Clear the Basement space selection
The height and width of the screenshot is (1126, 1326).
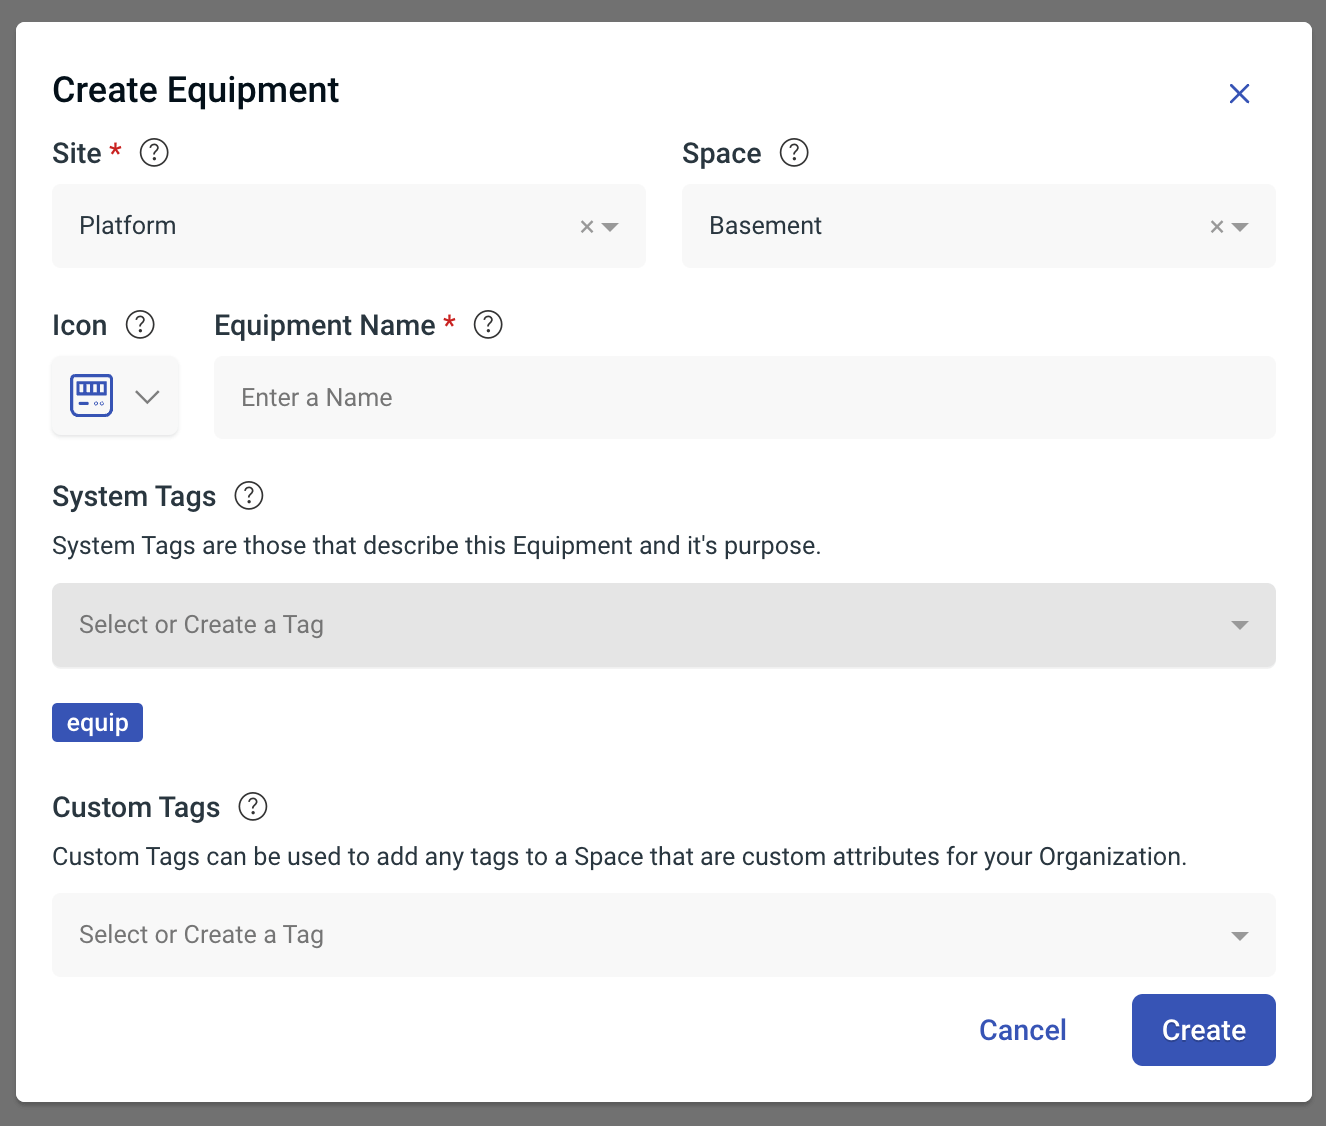(1217, 227)
